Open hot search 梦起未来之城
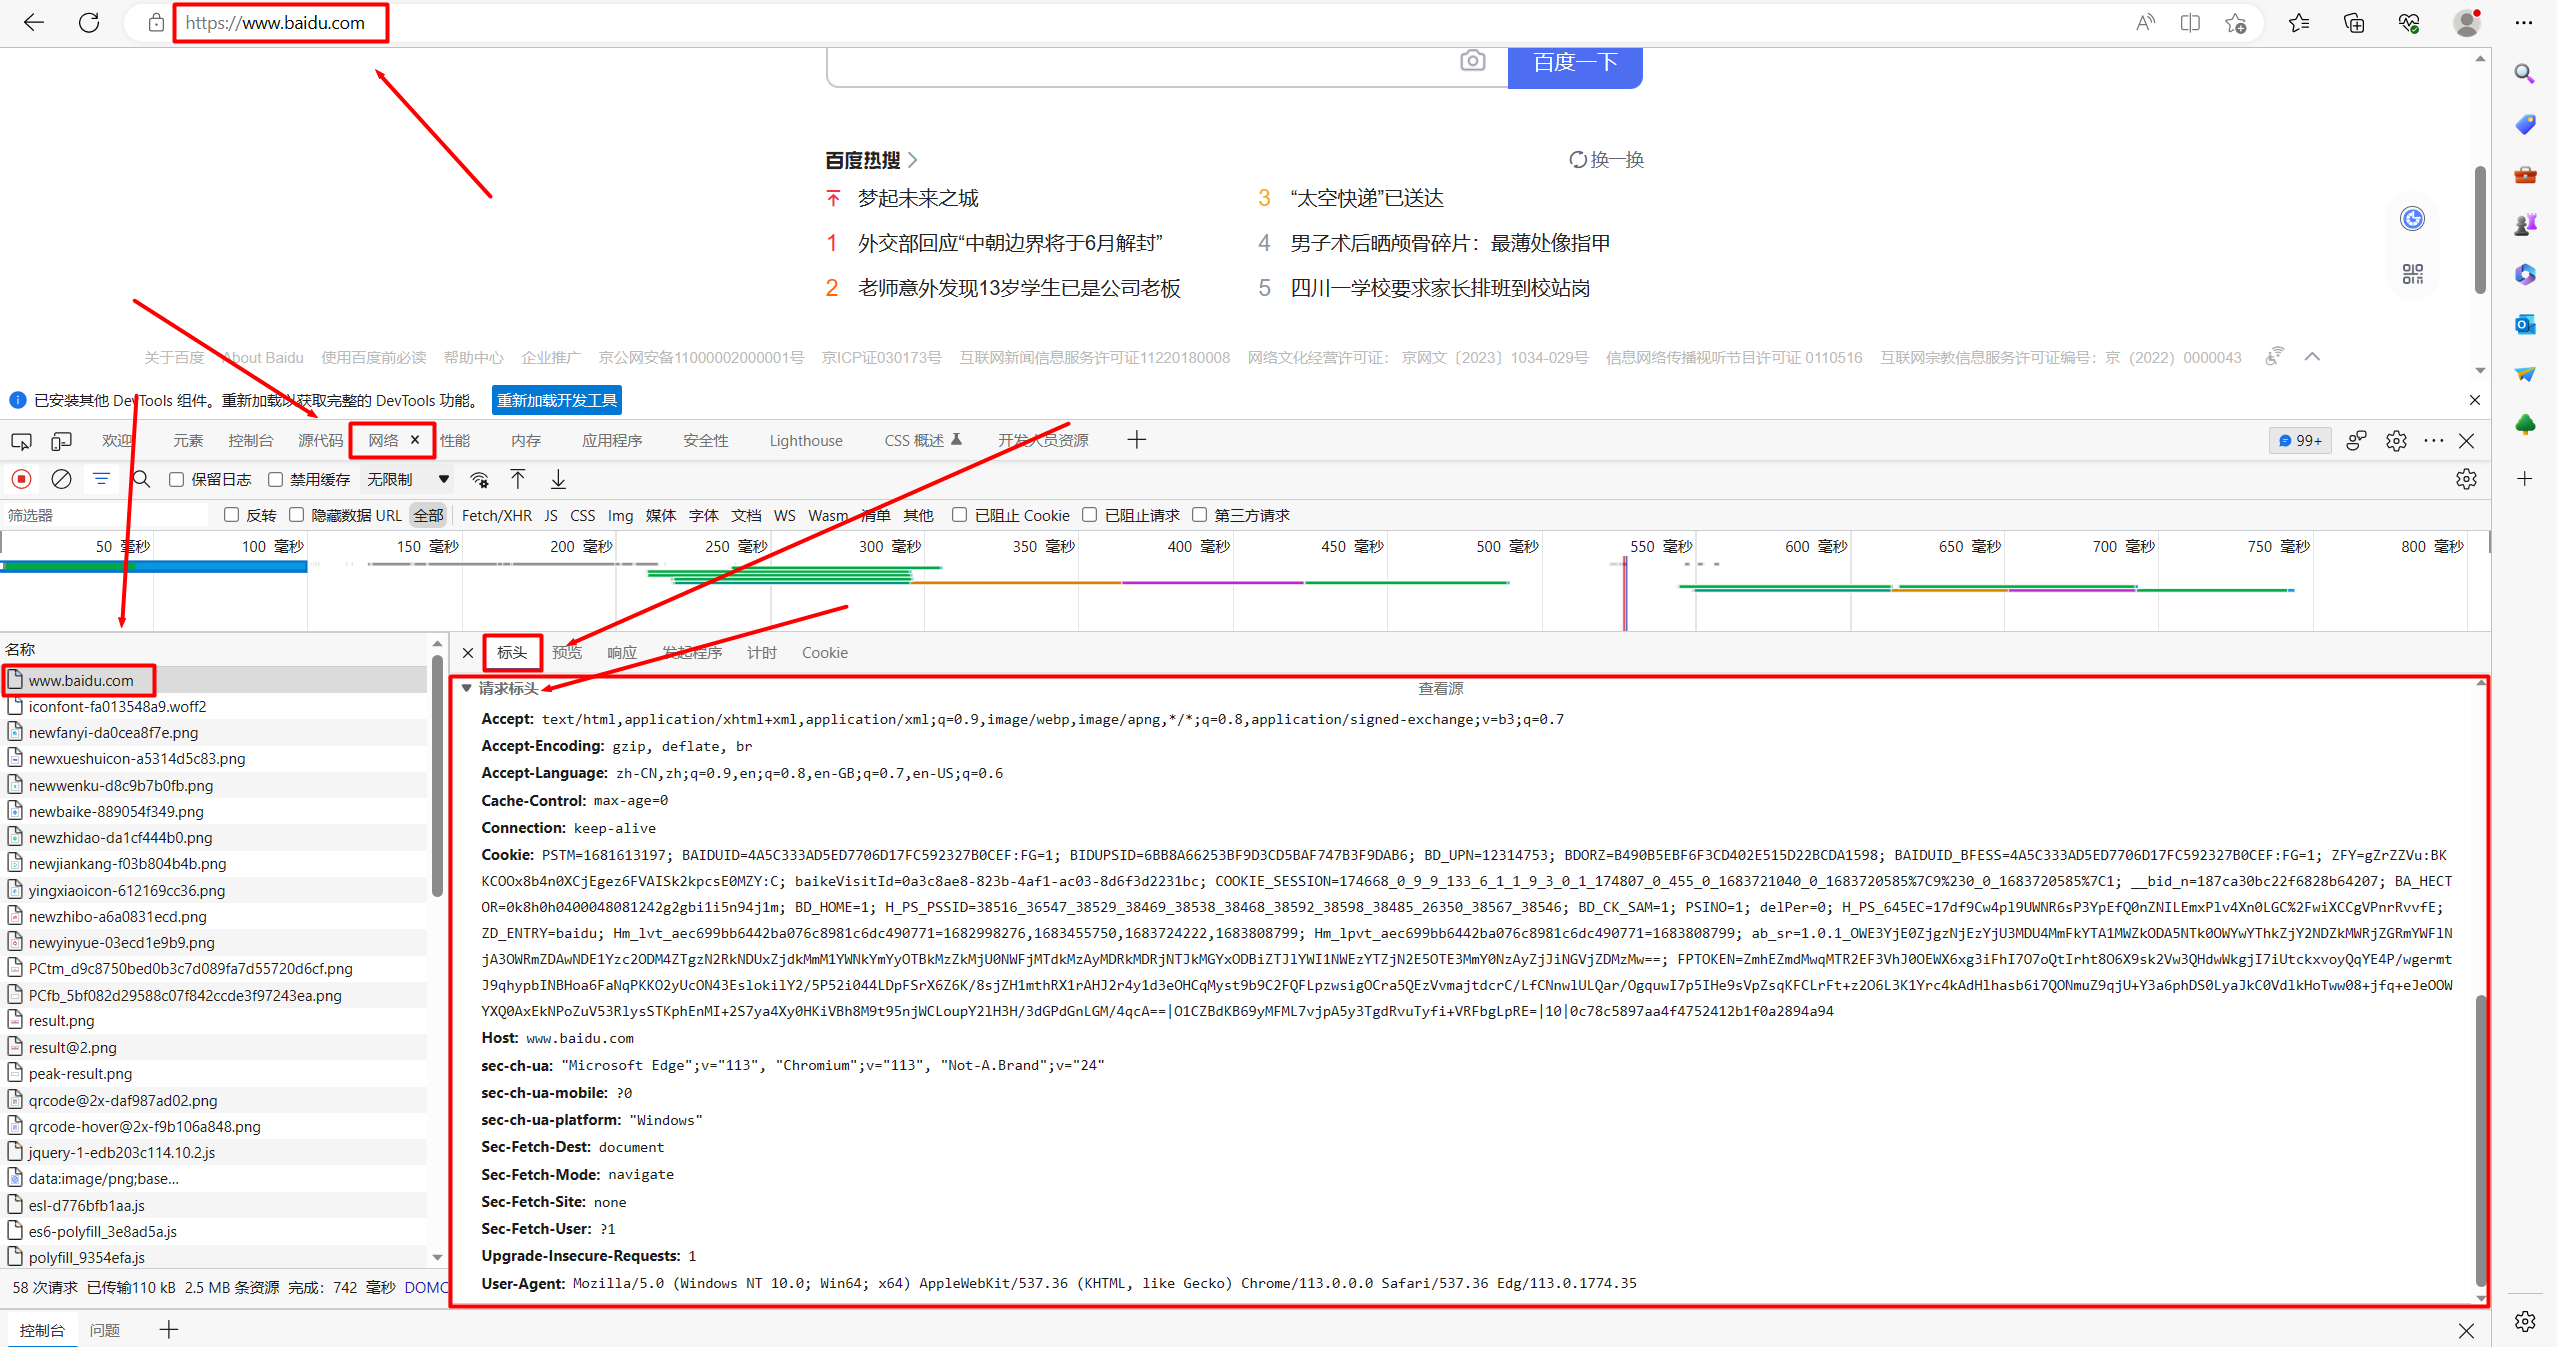 (918, 198)
